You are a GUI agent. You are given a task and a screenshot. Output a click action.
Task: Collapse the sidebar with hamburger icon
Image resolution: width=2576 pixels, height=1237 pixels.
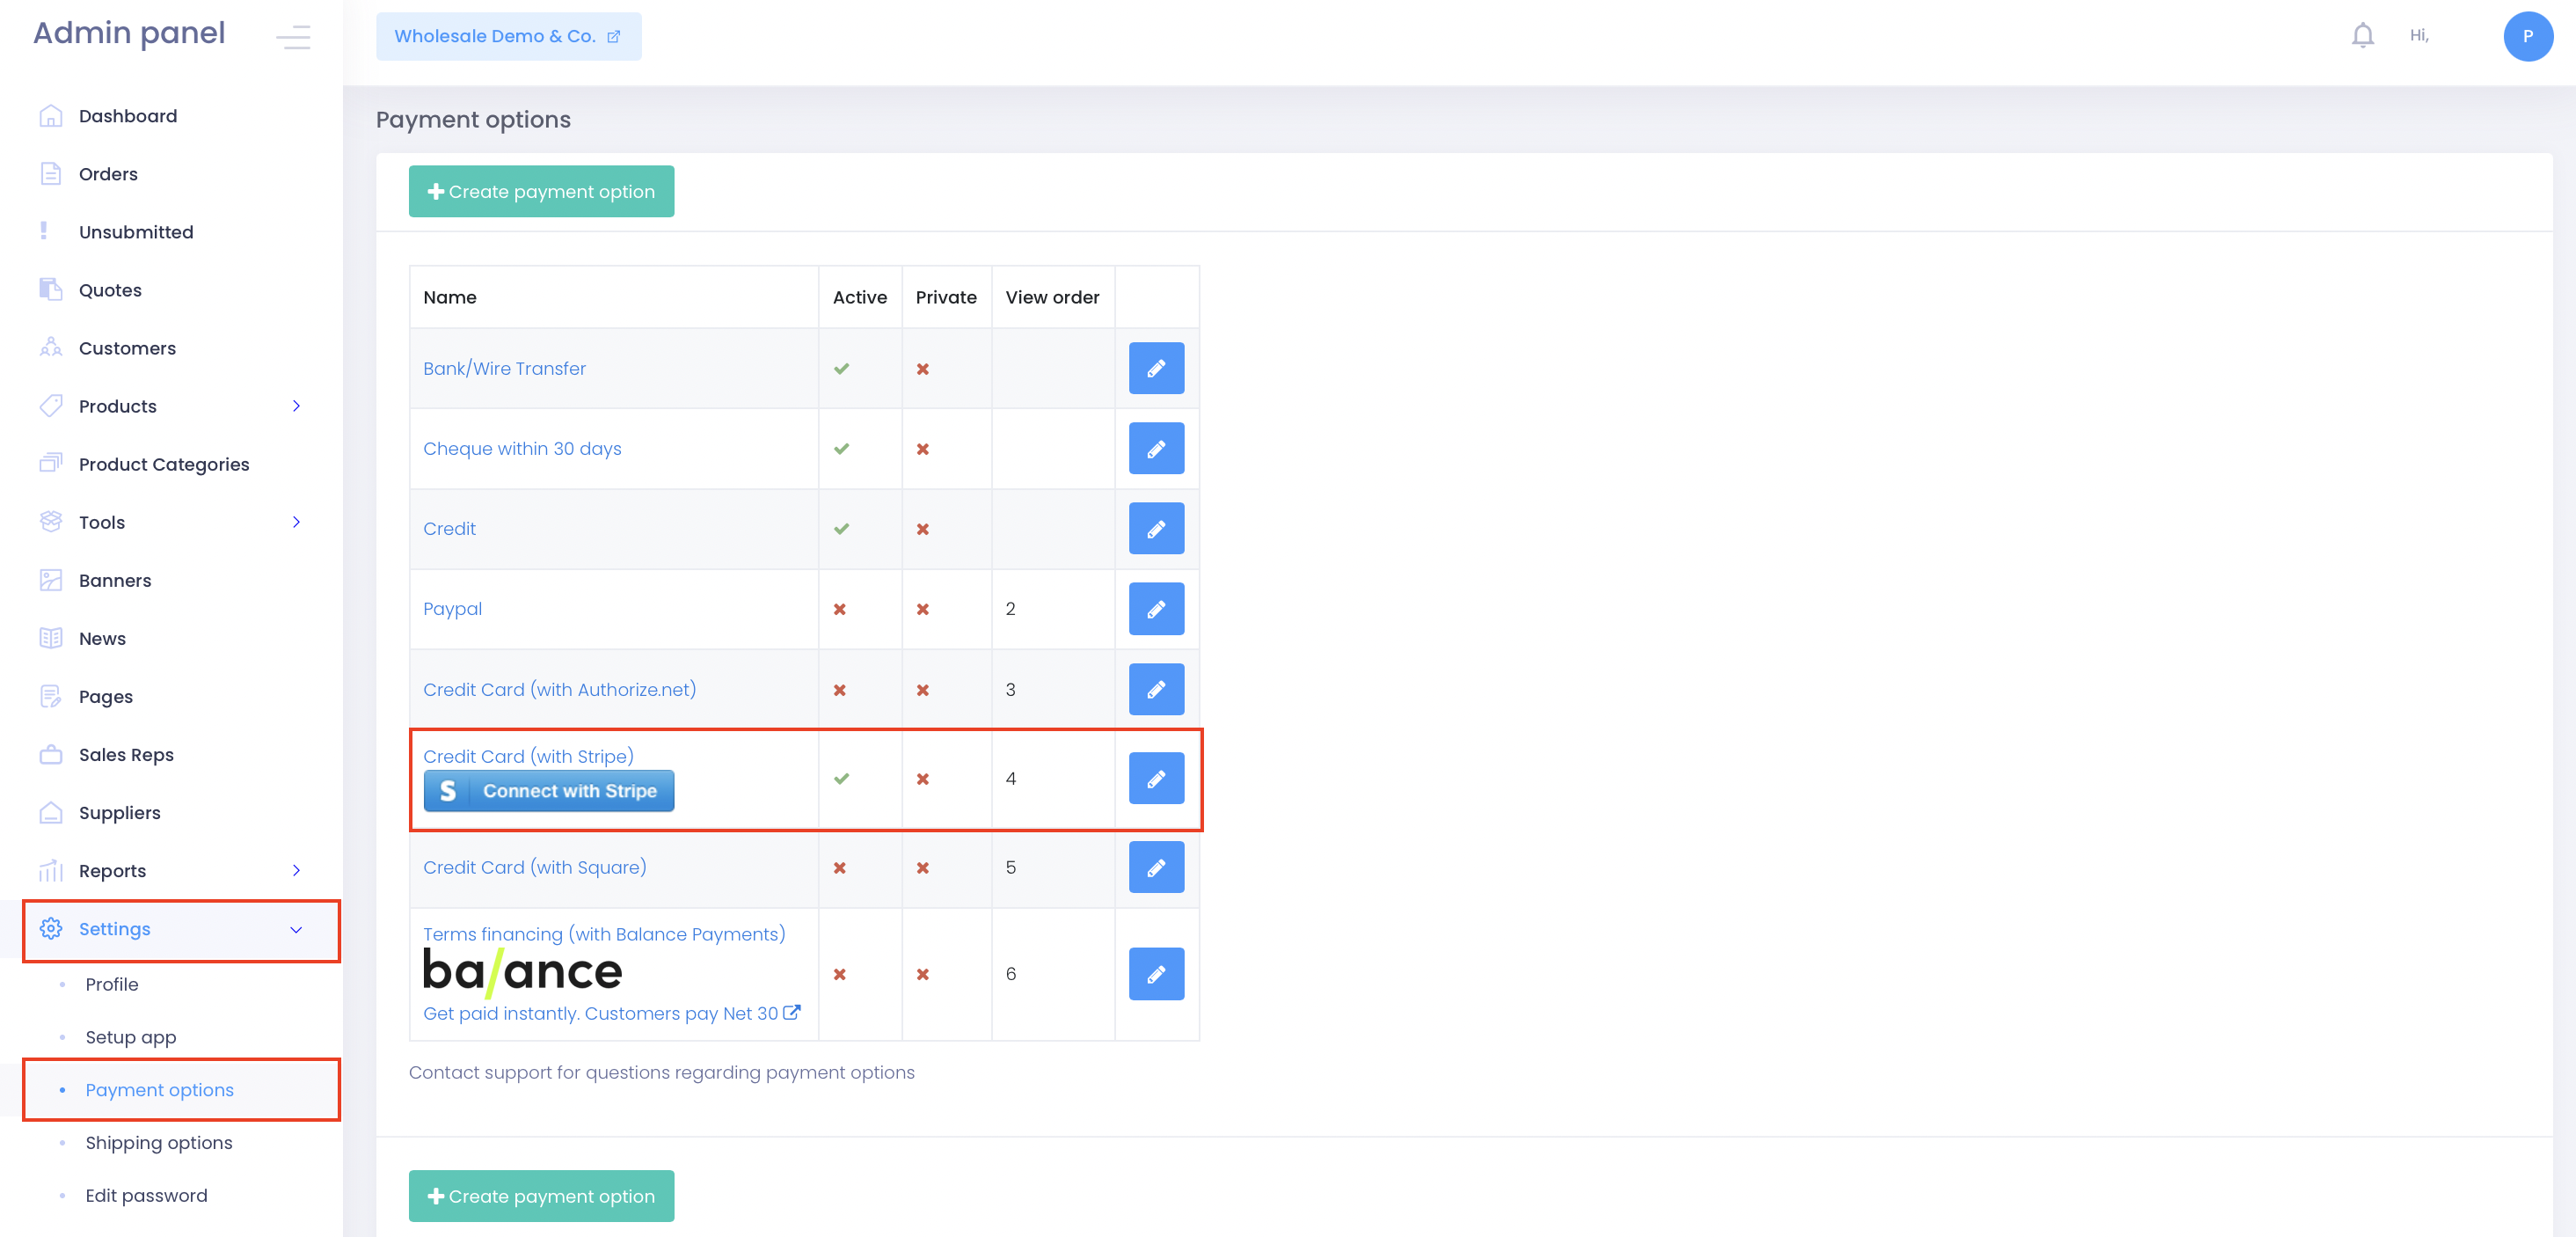click(293, 36)
